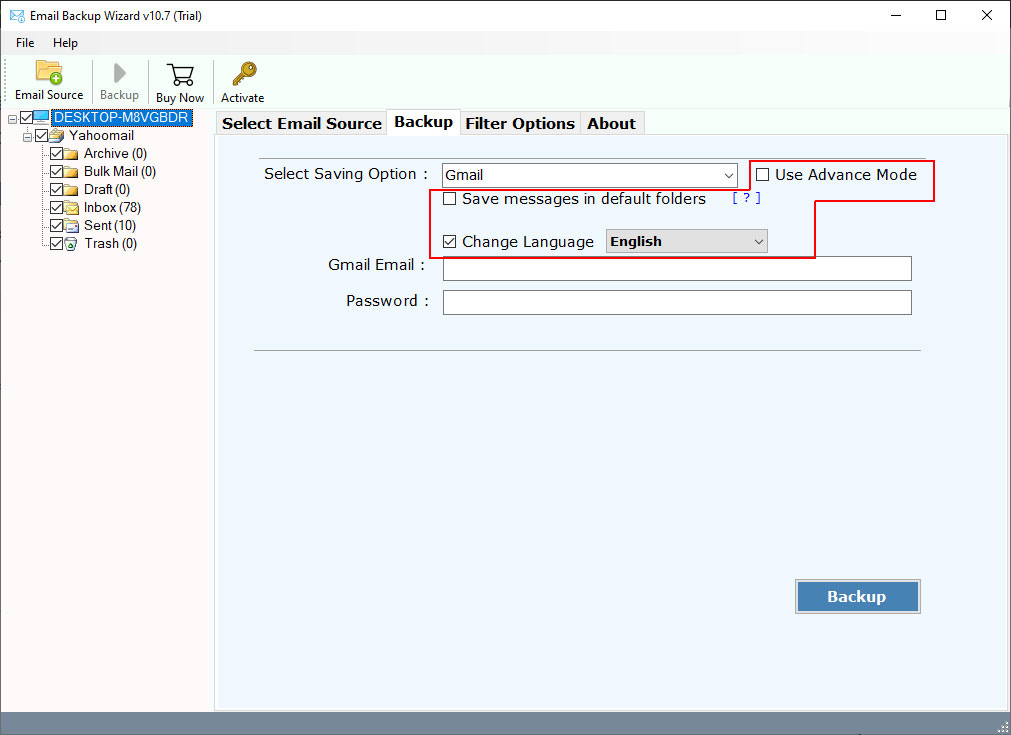Click the Trash bin icon
This screenshot has height=735, width=1011.
pos(71,244)
